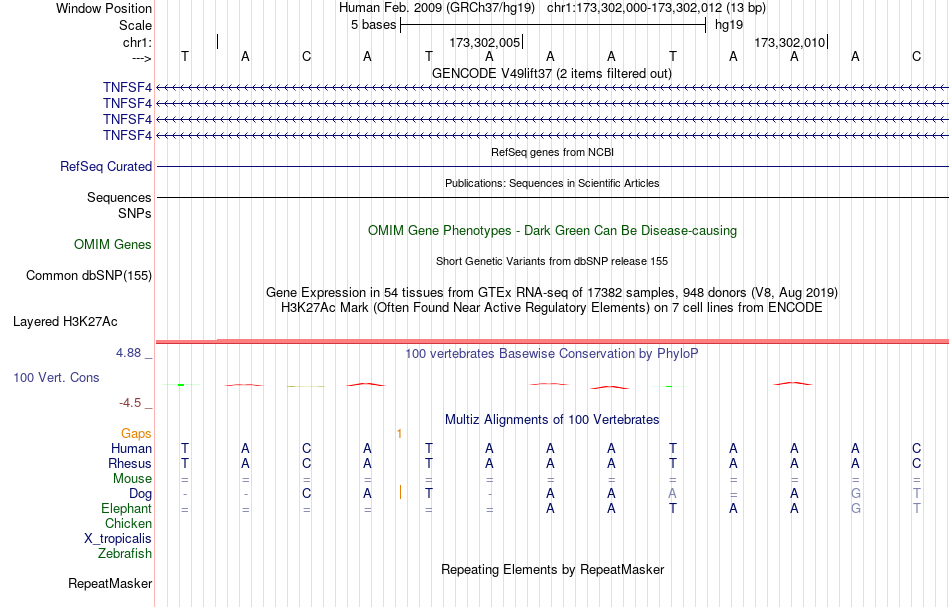Open the OMIM Genes track label
Screen dimensions: 950x607
coord(113,244)
